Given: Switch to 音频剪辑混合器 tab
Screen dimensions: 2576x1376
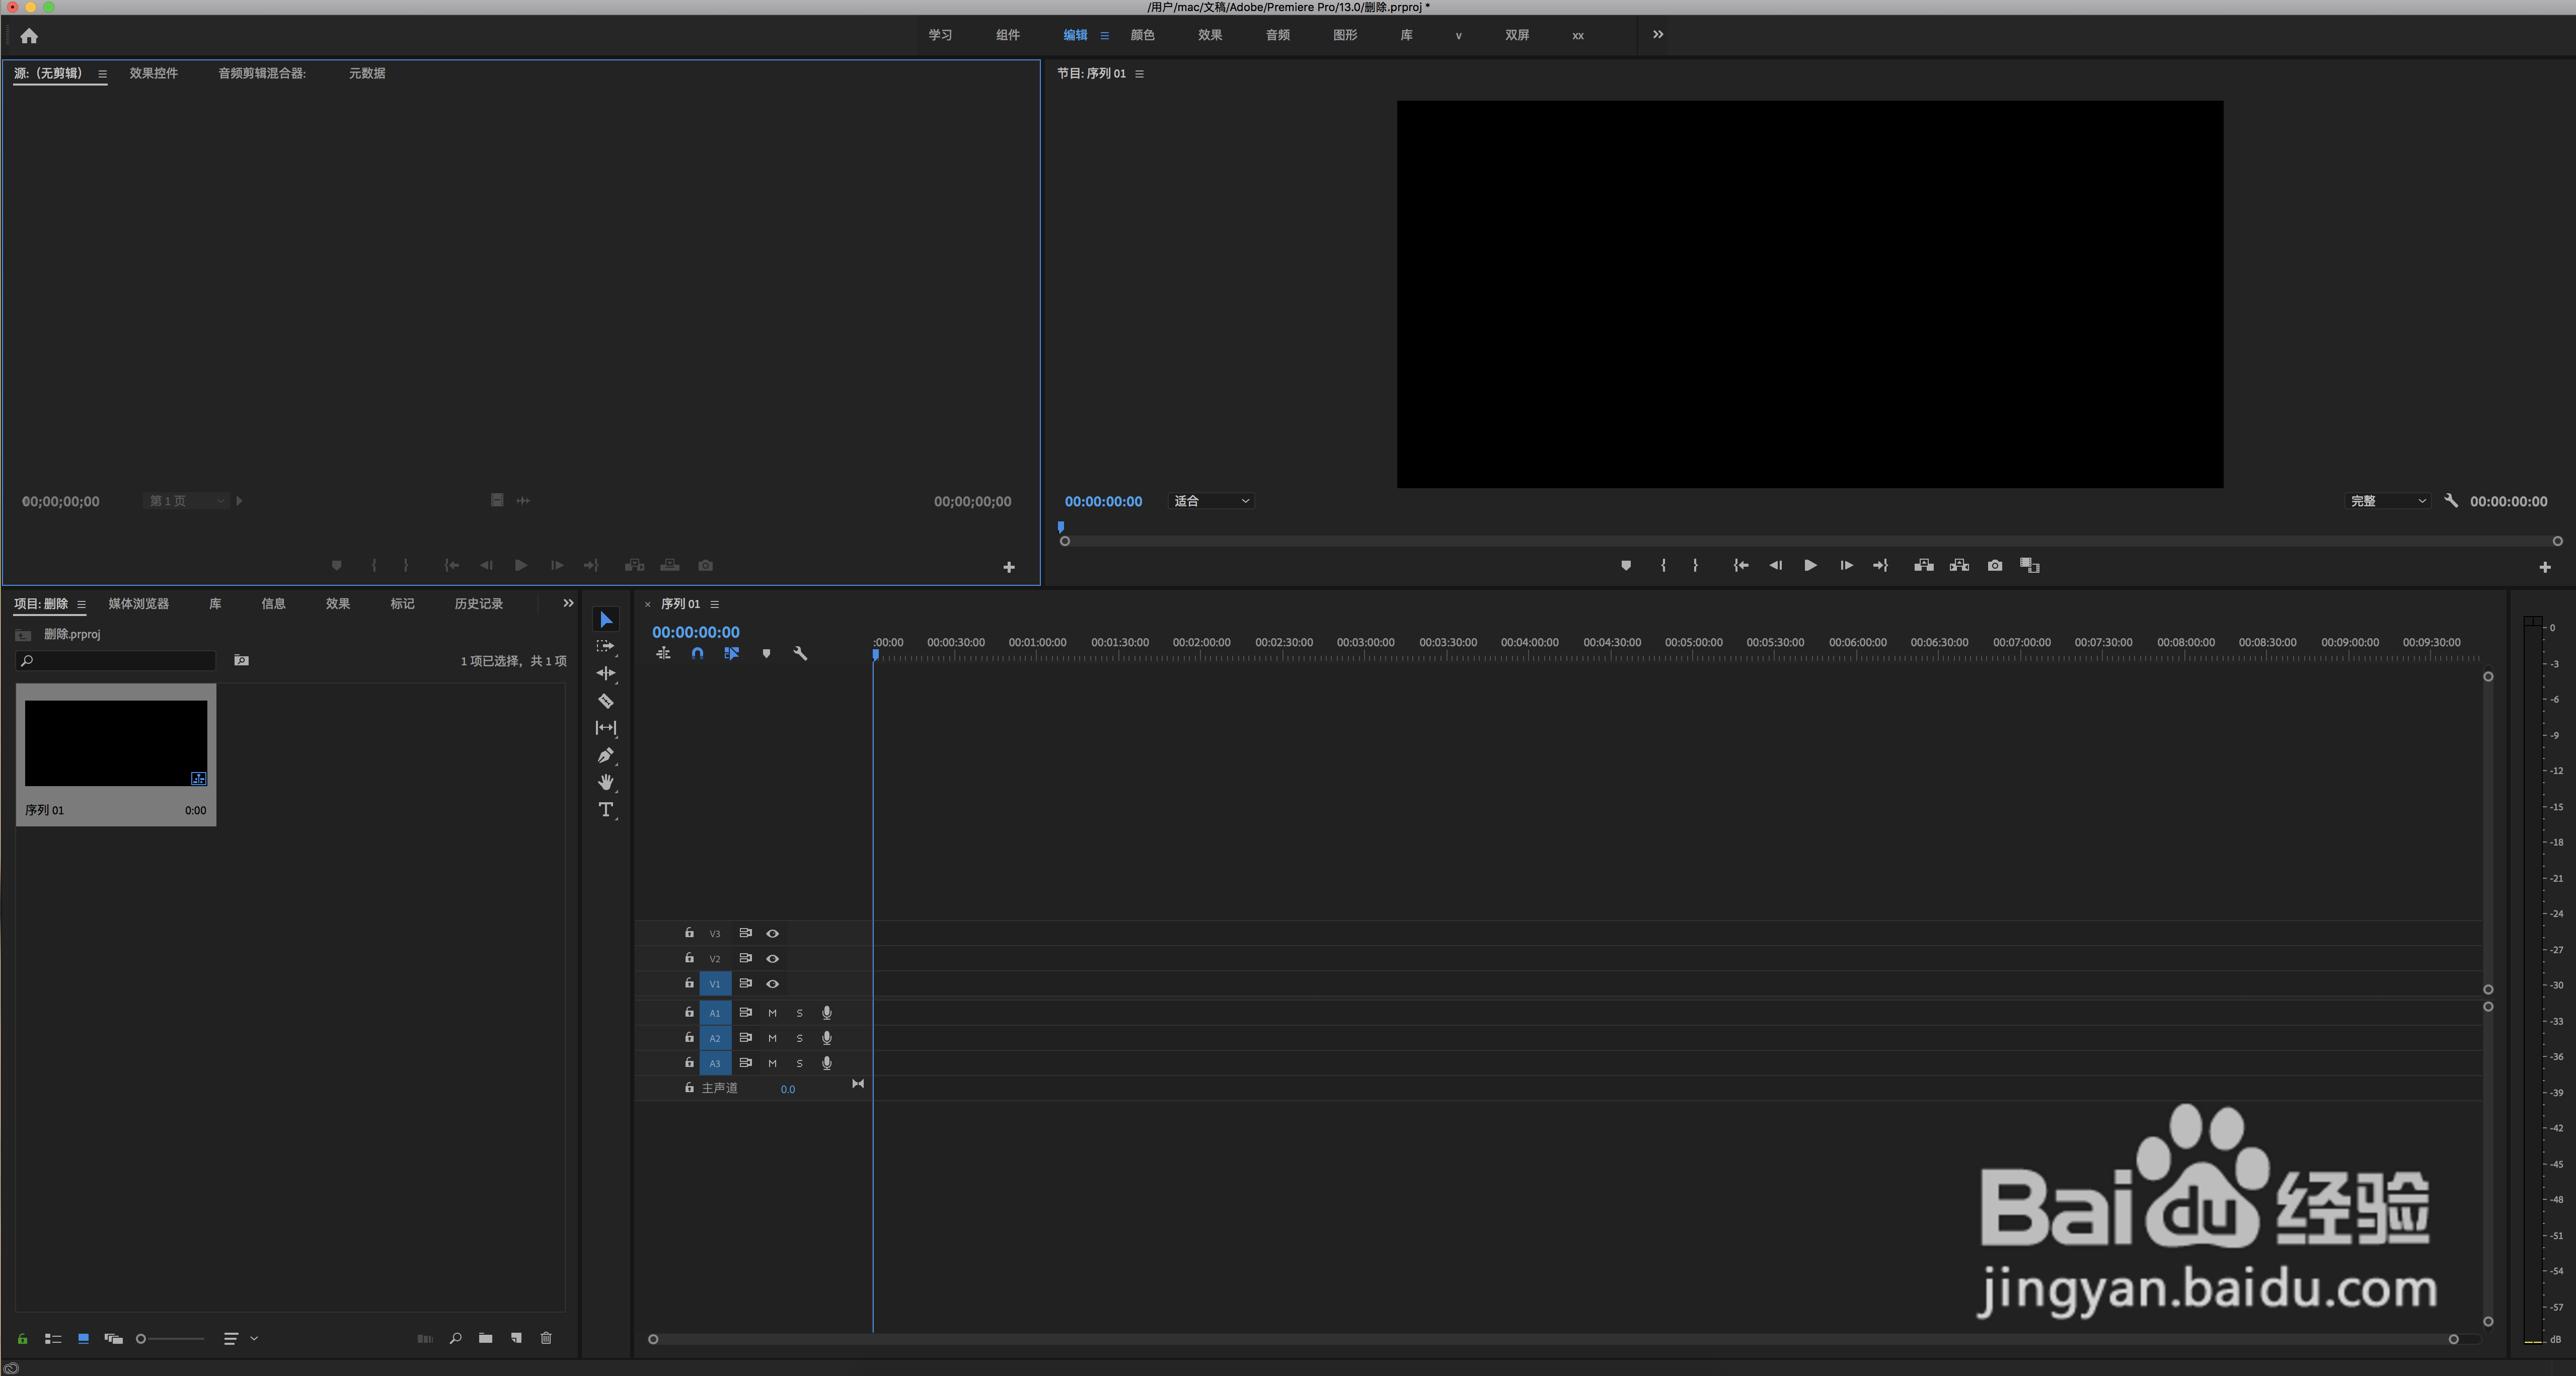Looking at the screenshot, I should pos(262,73).
